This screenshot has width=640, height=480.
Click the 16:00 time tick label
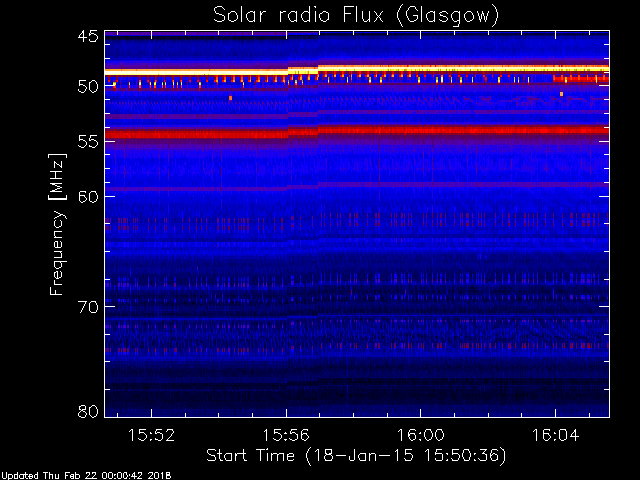420,436
